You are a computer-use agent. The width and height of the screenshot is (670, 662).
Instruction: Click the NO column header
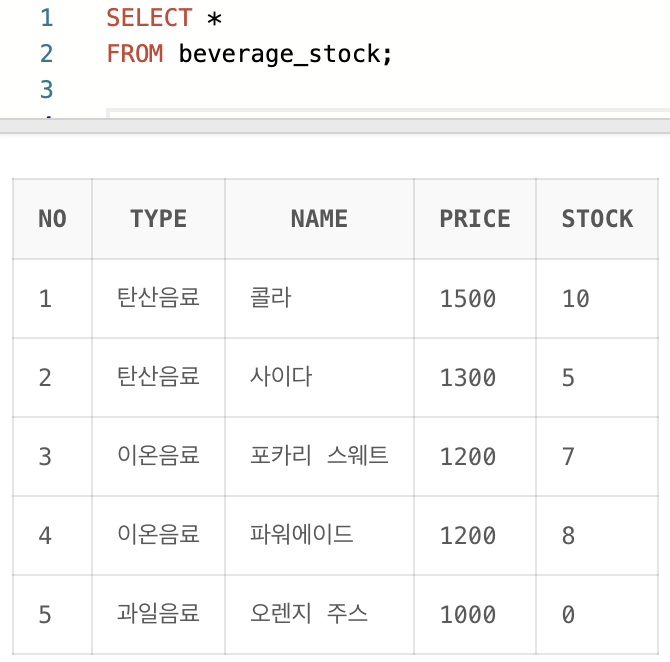[x=52, y=219]
